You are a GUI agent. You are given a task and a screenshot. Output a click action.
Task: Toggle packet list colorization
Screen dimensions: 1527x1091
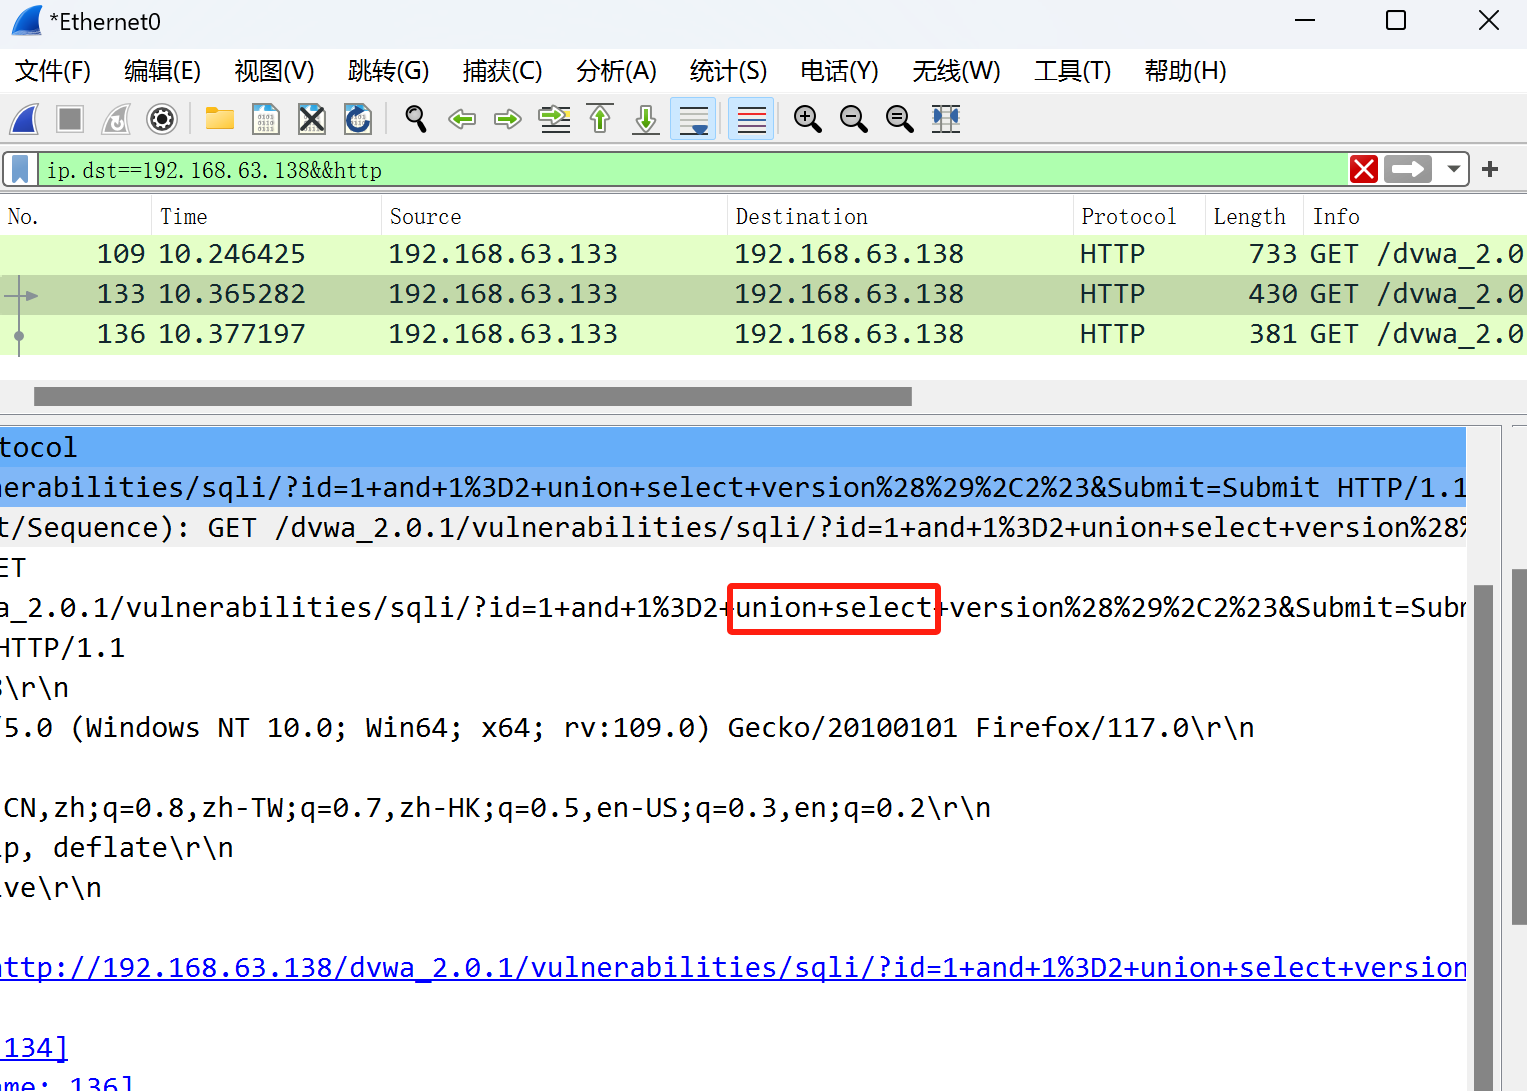[x=751, y=119]
